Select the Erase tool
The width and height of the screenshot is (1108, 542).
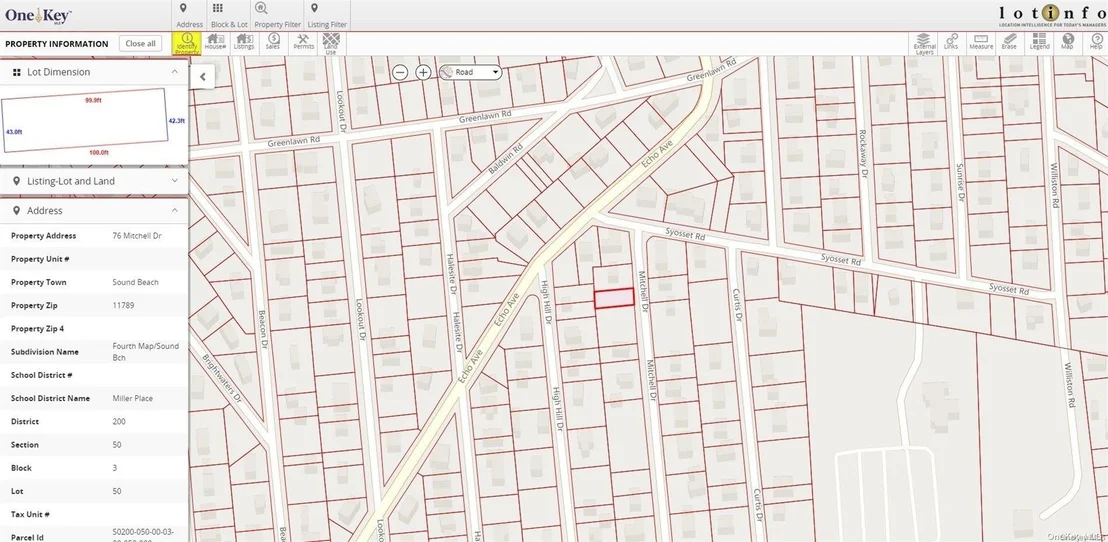pyautogui.click(x=1009, y=42)
